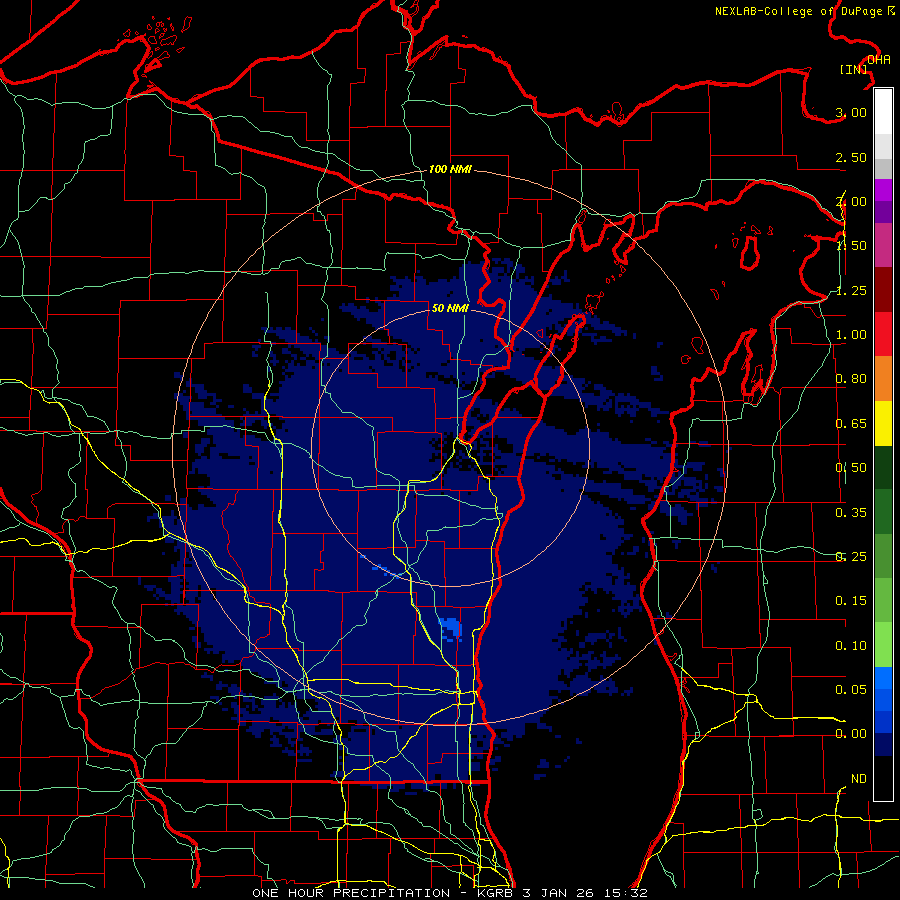Click the light blue 0.05 legend swatch
The height and width of the screenshot is (900, 900).
883,678
